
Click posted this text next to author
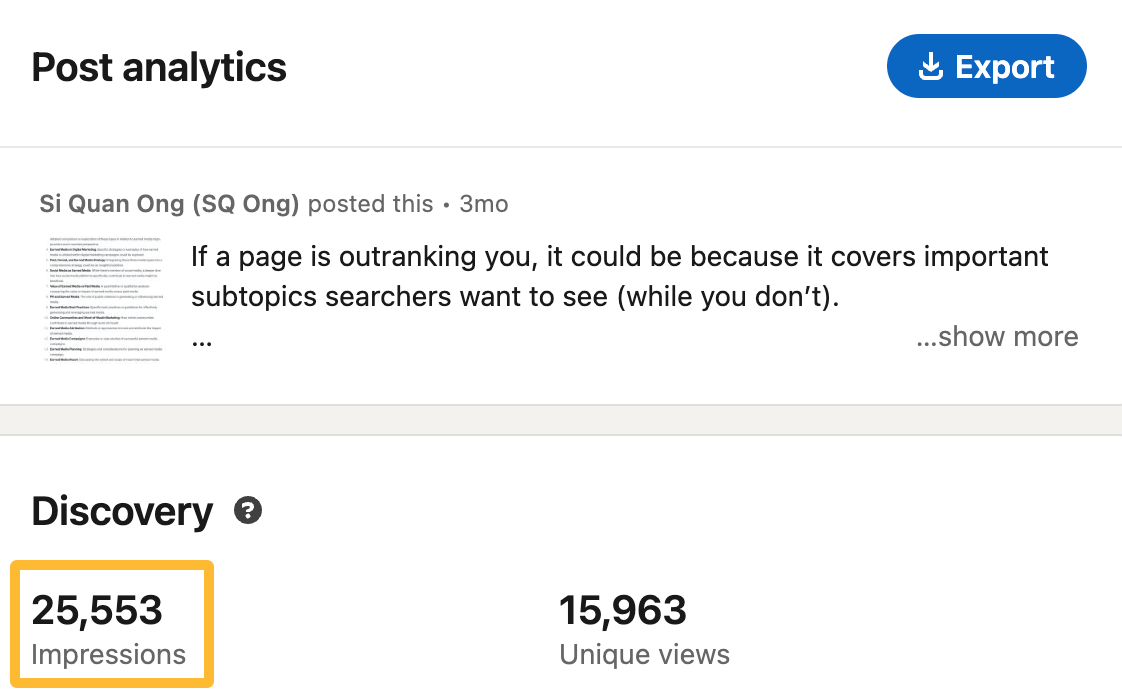370,203
